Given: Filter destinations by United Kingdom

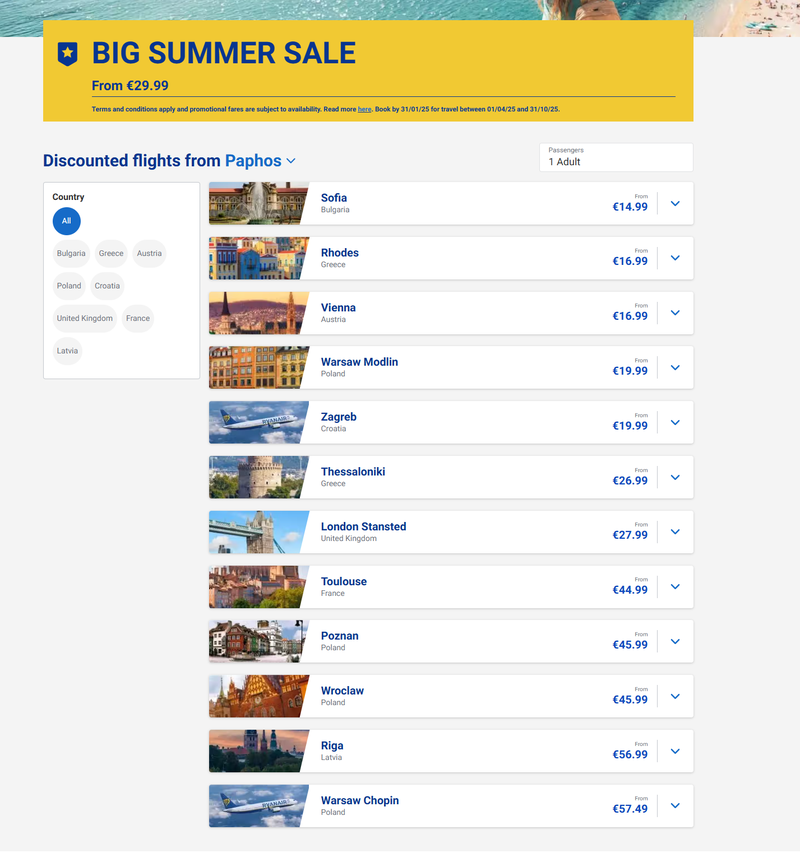Looking at the screenshot, I should coord(85,319).
